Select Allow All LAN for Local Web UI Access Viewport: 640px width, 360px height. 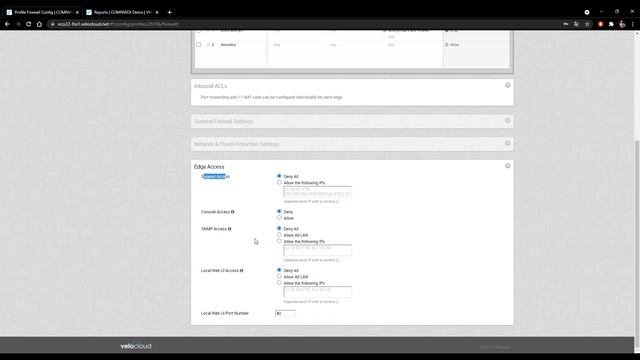(279, 276)
